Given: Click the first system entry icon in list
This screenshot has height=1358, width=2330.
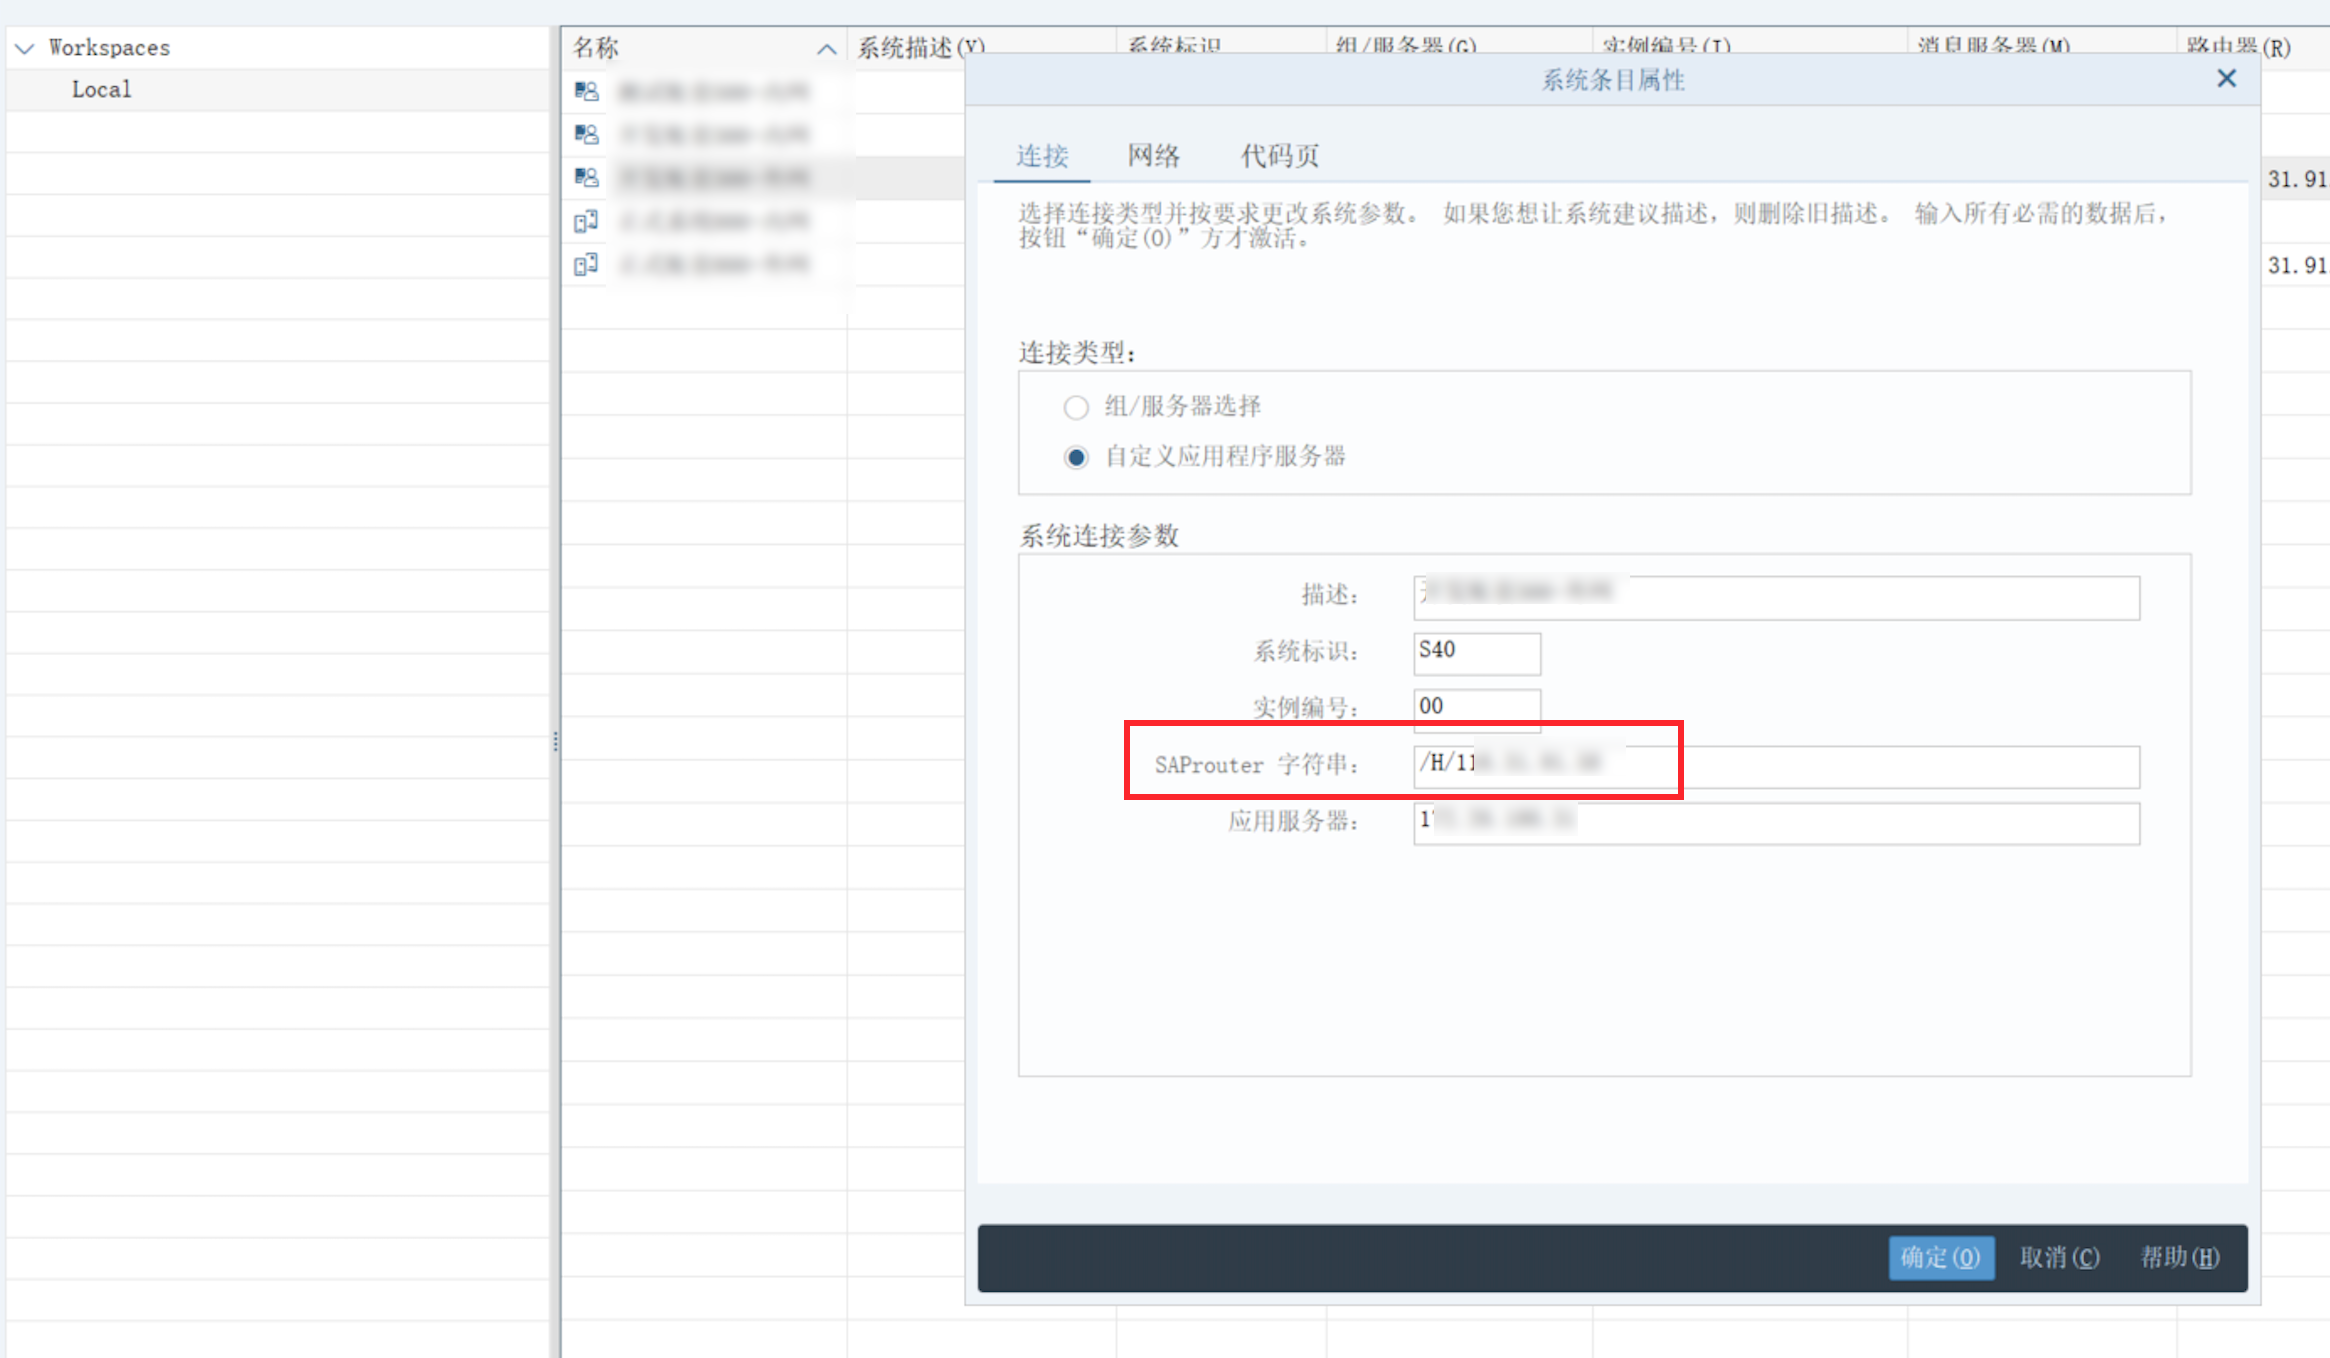Looking at the screenshot, I should (586, 91).
